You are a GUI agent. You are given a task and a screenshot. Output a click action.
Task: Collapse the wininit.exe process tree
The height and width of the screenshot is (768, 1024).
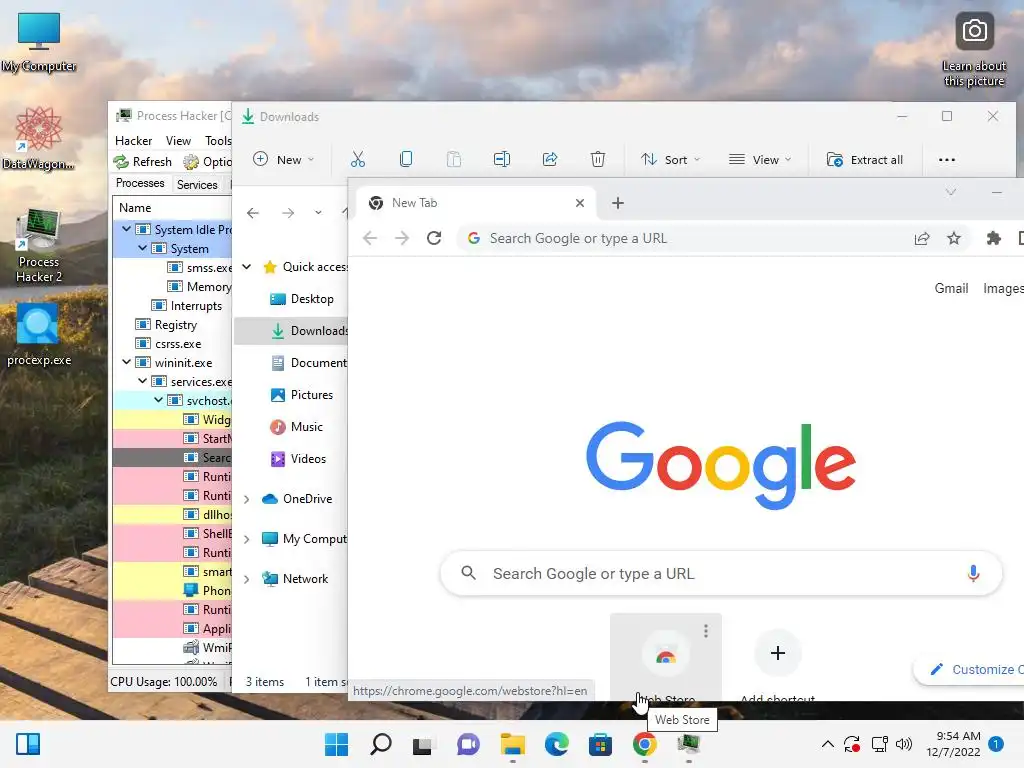coord(126,362)
